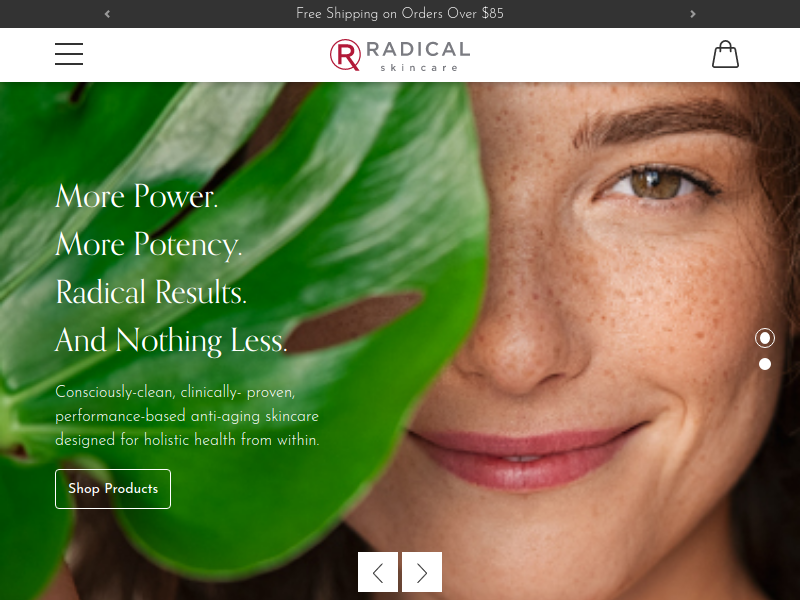This screenshot has height=600, width=800.
Task: Click the woman's smiling lips in banner
Action: (x=526, y=452)
